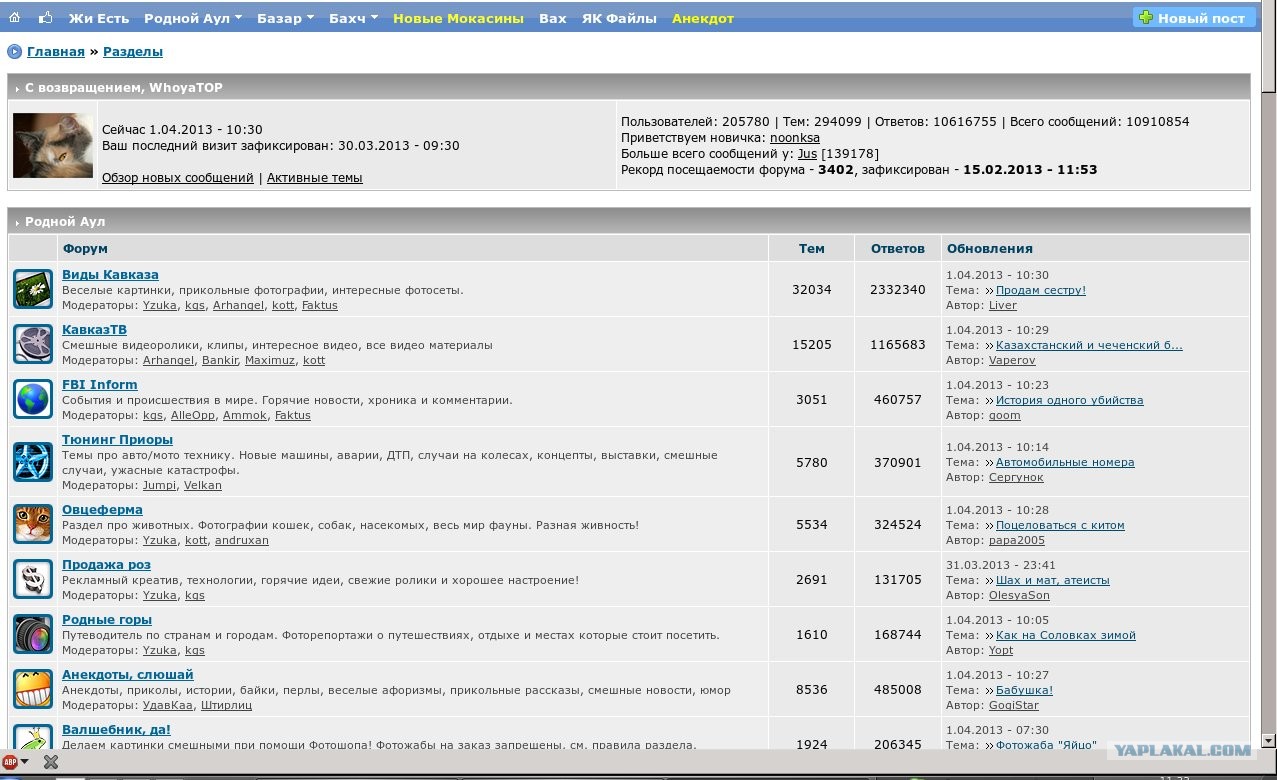Click the КавказТВ film reel icon
Image resolution: width=1277 pixels, height=780 pixels.
coord(33,344)
